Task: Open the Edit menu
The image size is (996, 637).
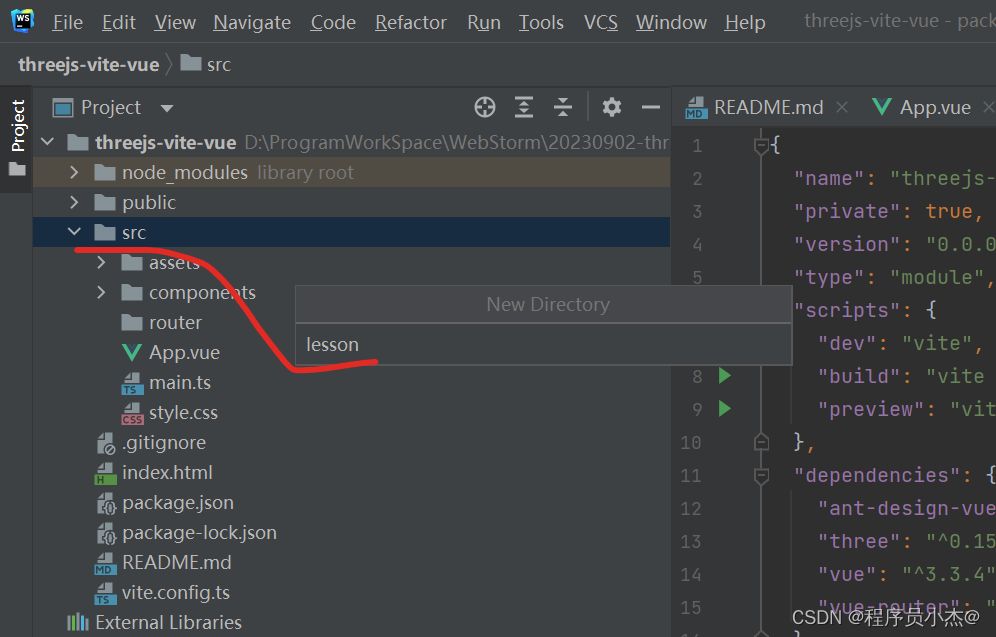Action: (119, 22)
